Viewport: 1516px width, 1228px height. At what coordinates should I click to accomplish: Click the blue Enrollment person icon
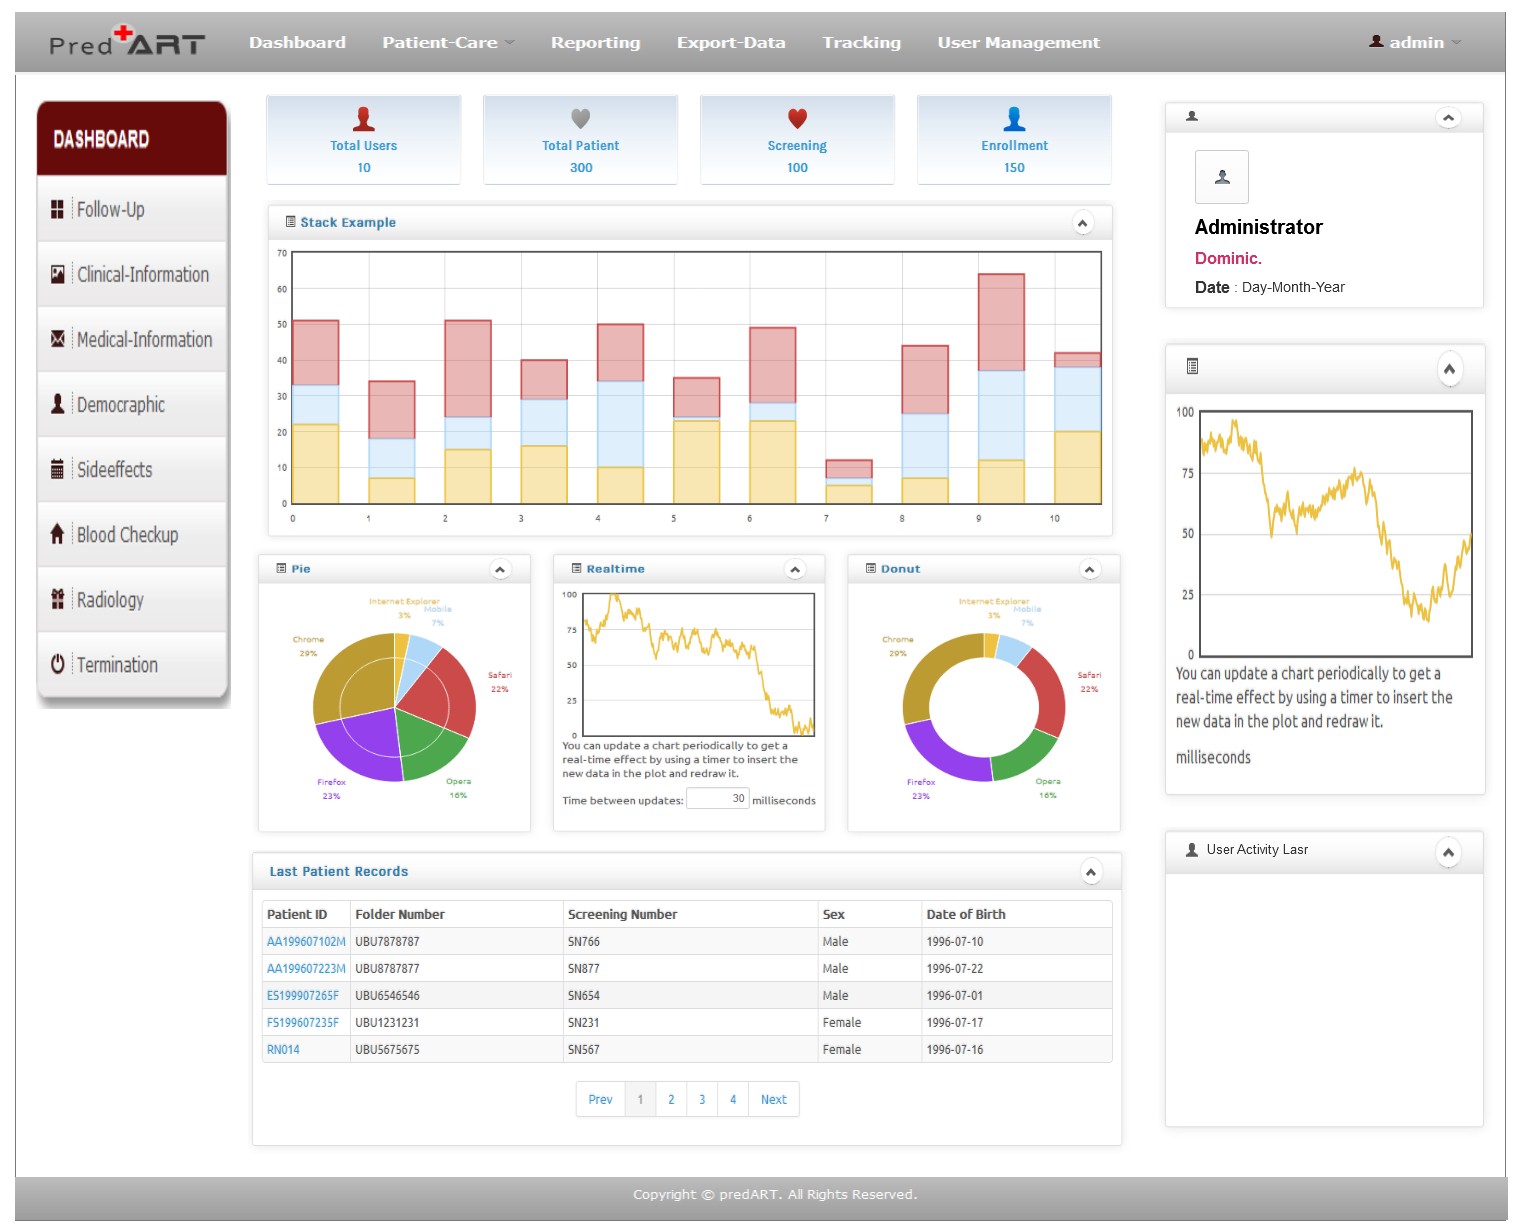click(x=1014, y=119)
